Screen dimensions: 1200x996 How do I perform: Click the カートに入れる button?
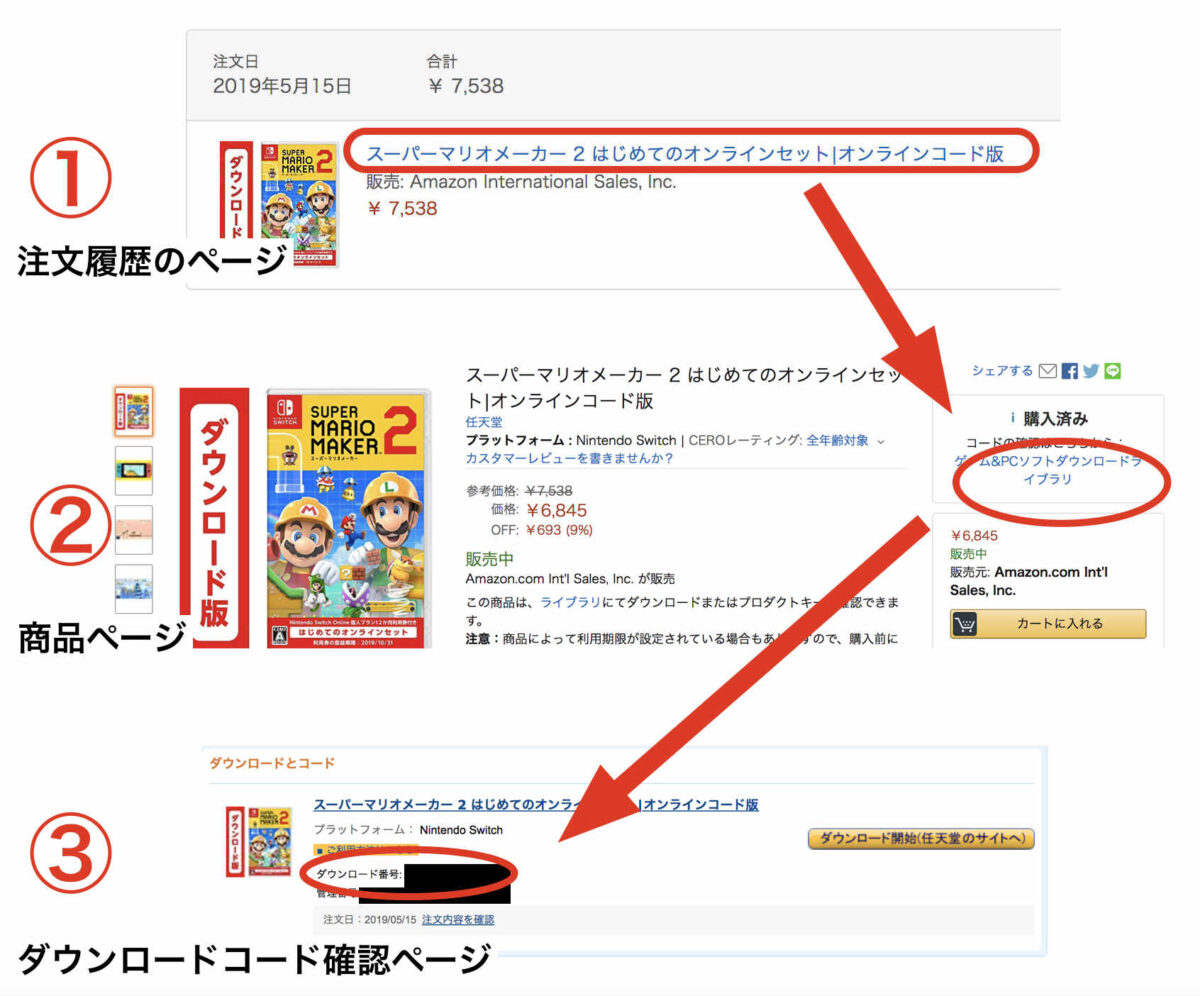[1048, 624]
